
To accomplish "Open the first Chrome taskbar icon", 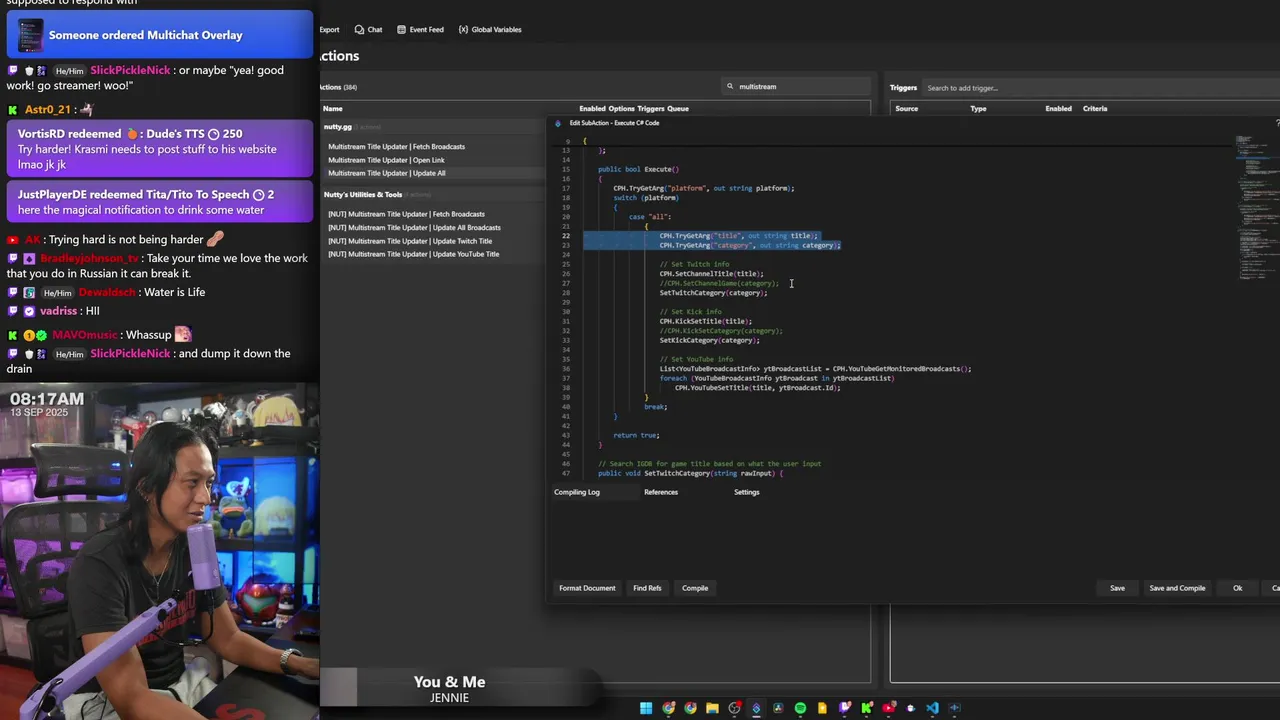I will coord(668,708).
